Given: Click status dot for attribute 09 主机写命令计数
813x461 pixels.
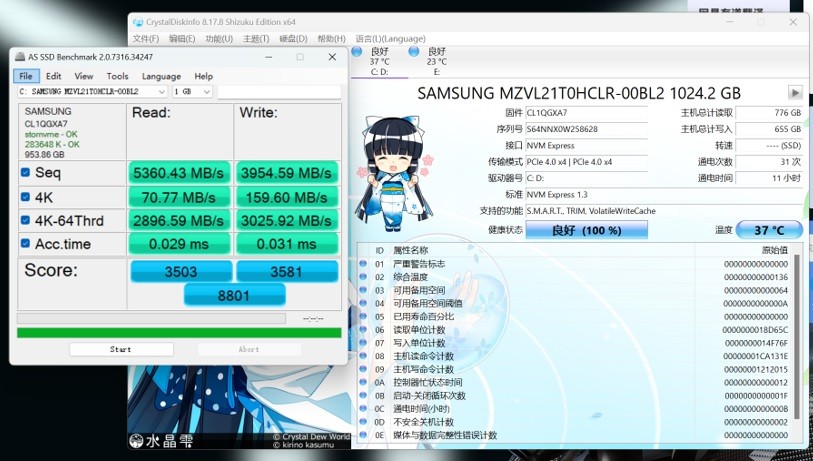Looking at the screenshot, I should pyautogui.click(x=363, y=369).
